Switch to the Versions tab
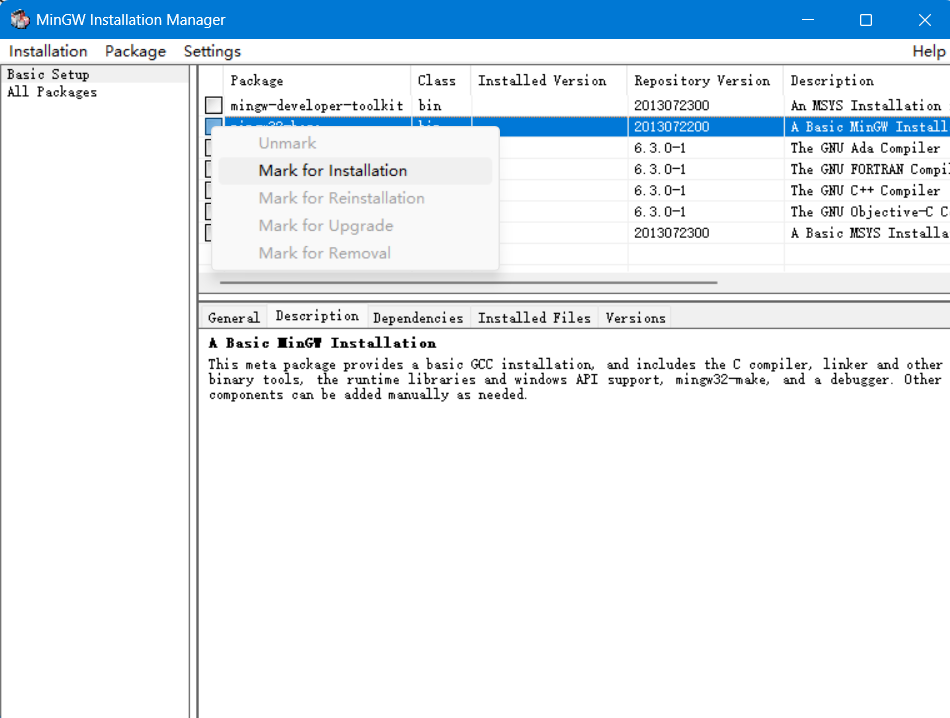Viewport: 950px width, 718px height. [636, 317]
